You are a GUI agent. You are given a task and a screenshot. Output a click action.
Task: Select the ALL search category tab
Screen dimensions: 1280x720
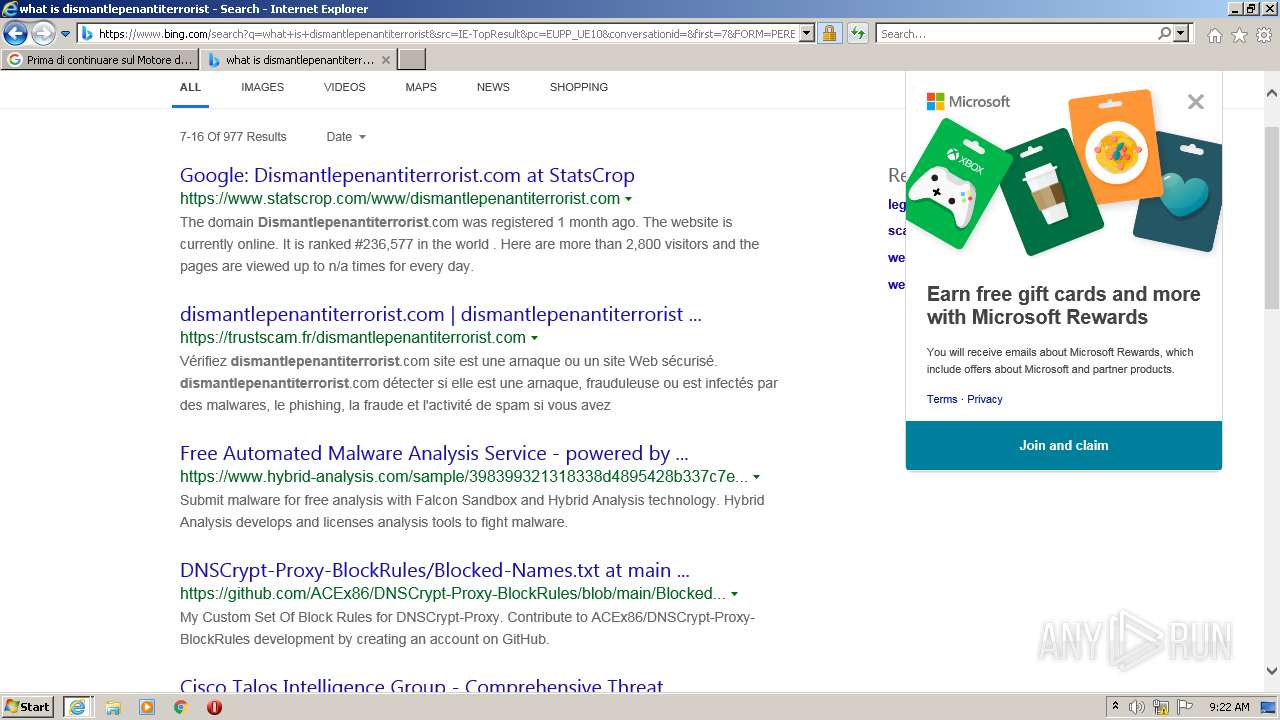click(190, 87)
